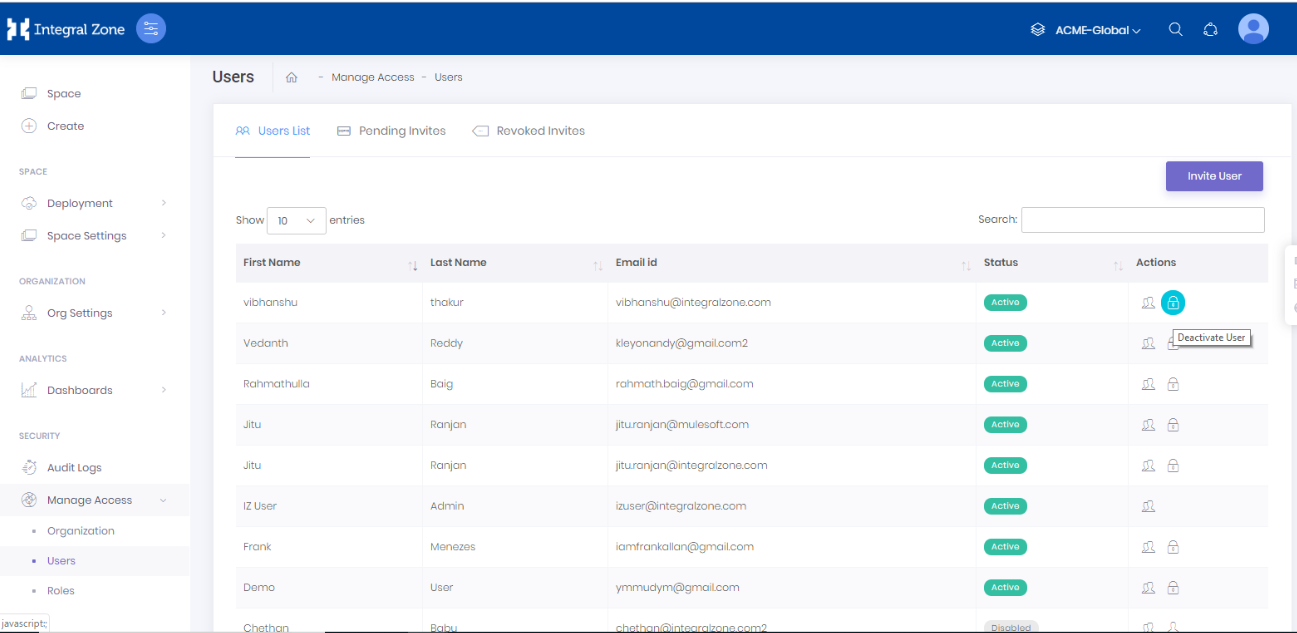Click roles icon for Vedanth Reddy

[x=1148, y=343]
